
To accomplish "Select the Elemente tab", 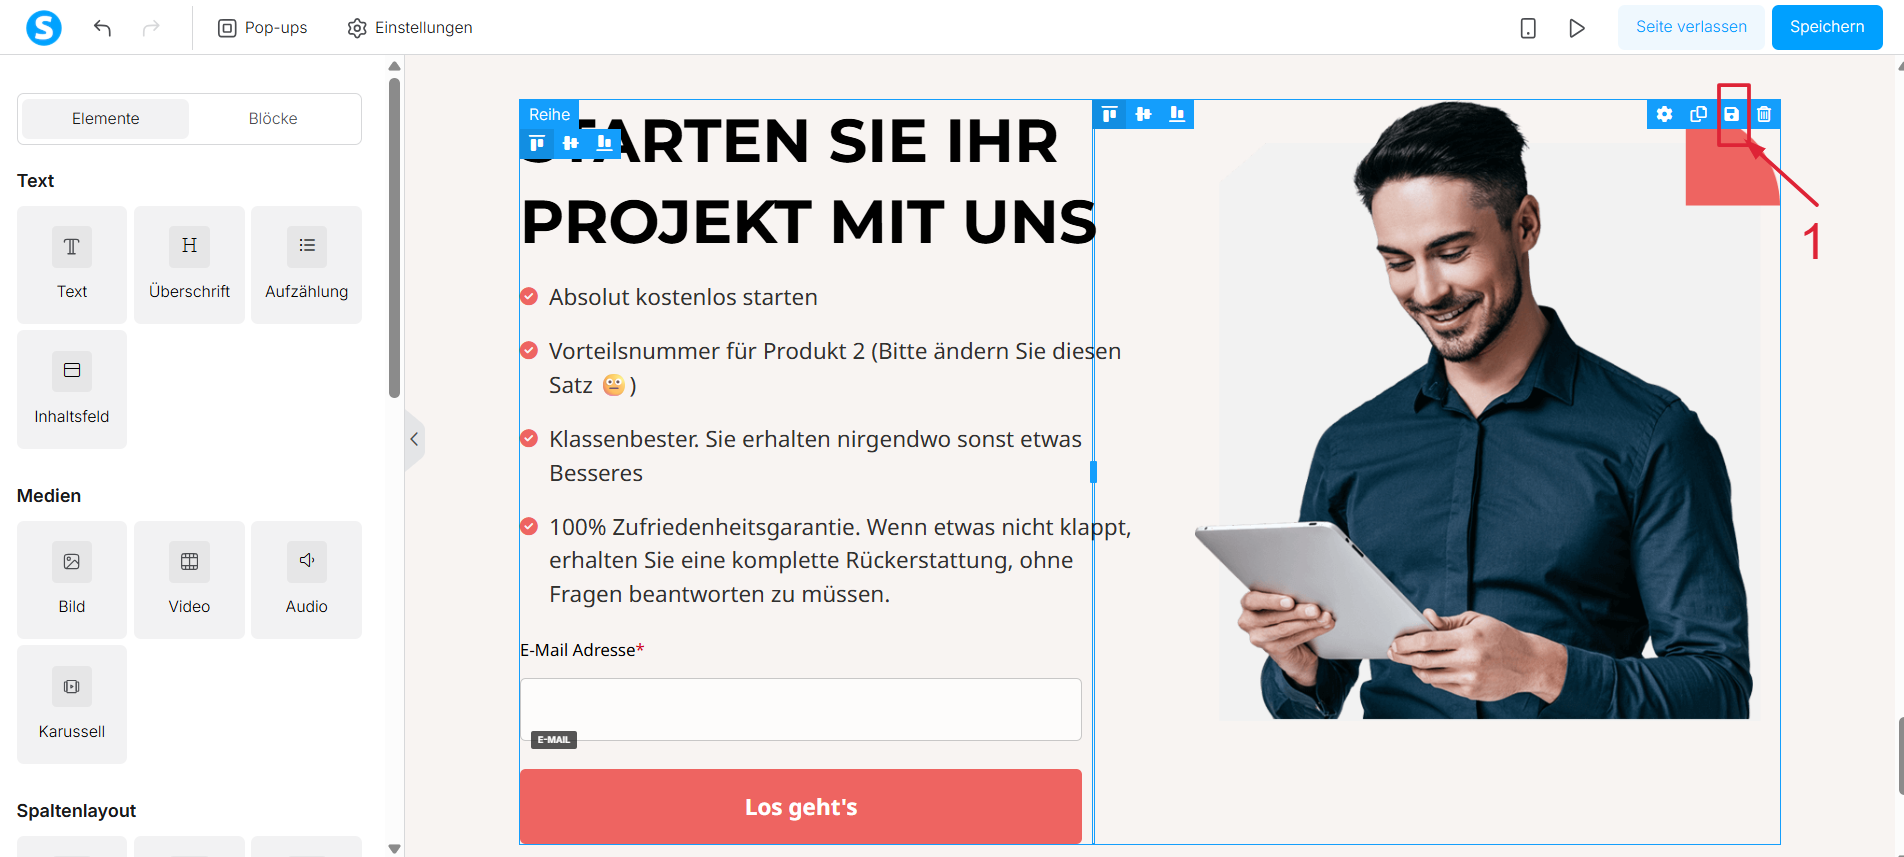I will pos(105,119).
